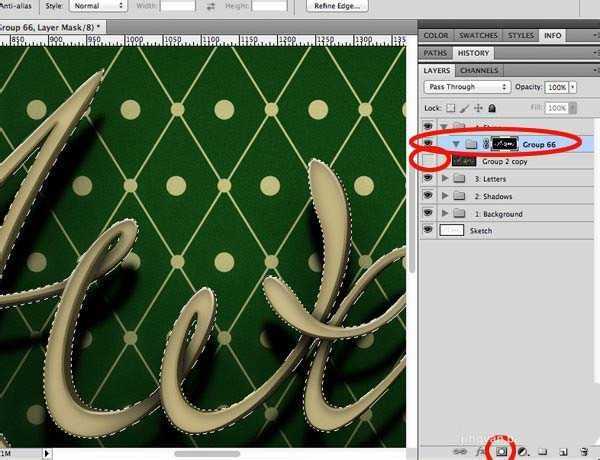Viewport: 600px width, 460px height.
Task: Open the Style Normal dropdown
Action: pyautogui.click(x=101, y=6)
